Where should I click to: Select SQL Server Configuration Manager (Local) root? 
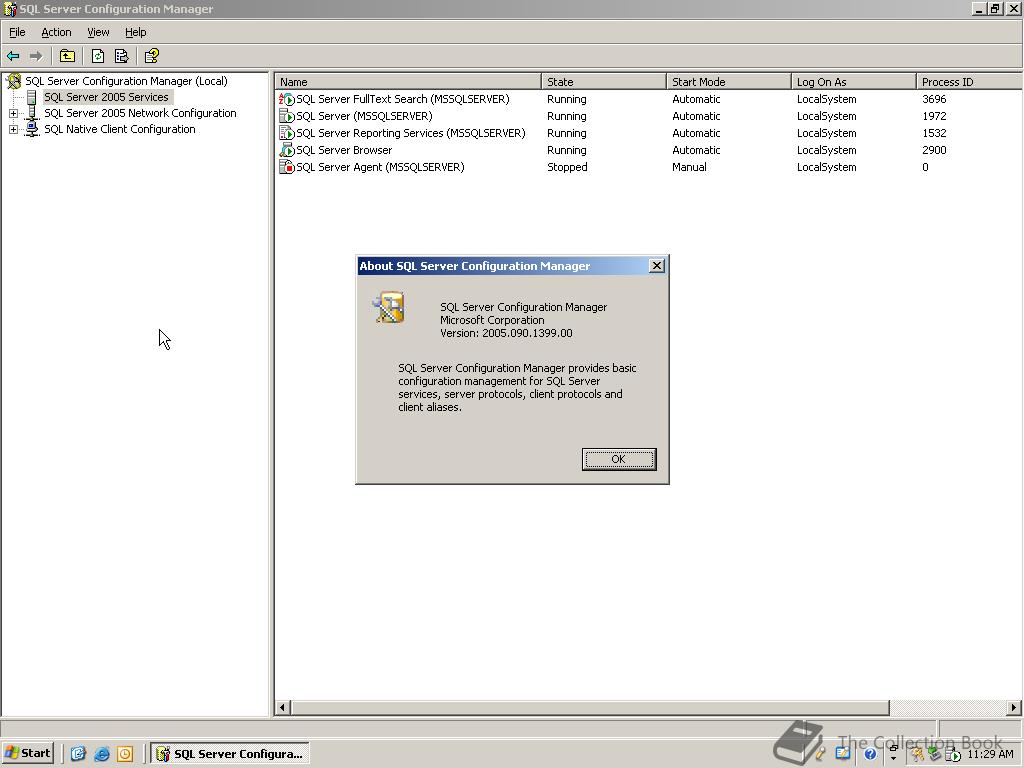click(x=126, y=81)
